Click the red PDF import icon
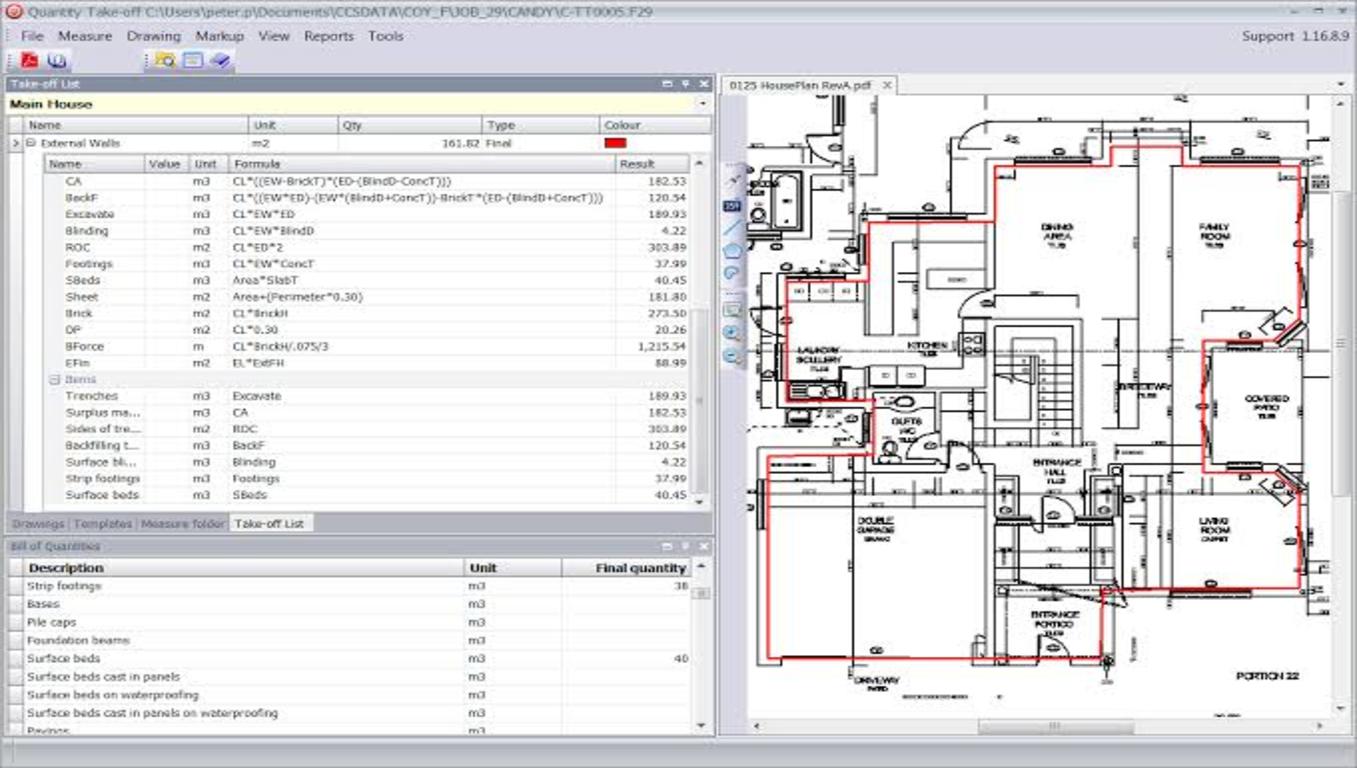1357x768 pixels. (x=29, y=61)
